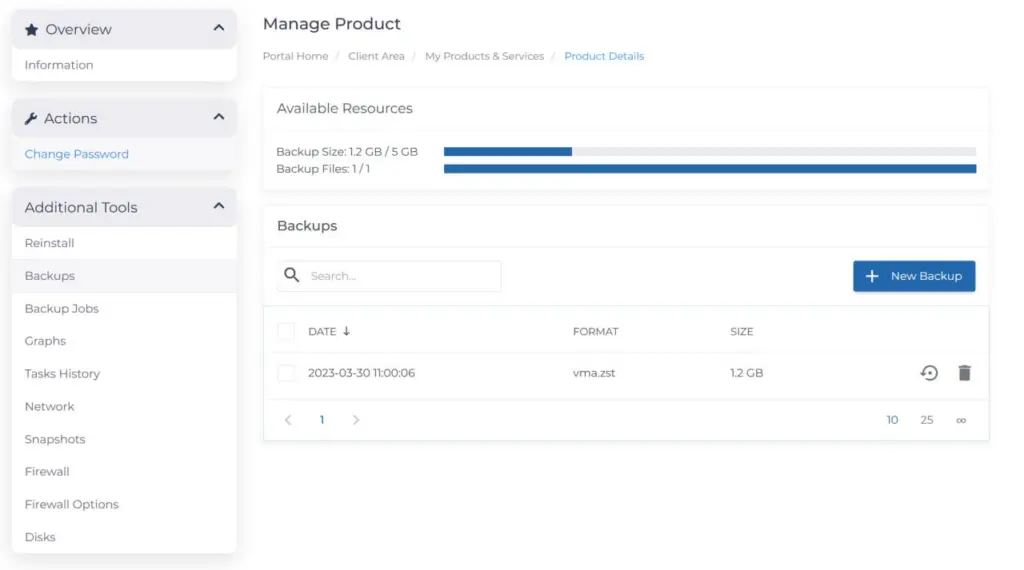Click the Backup Size progress bar
The width and height of the screenshot is (1024, 570).
tap(709, 152)
